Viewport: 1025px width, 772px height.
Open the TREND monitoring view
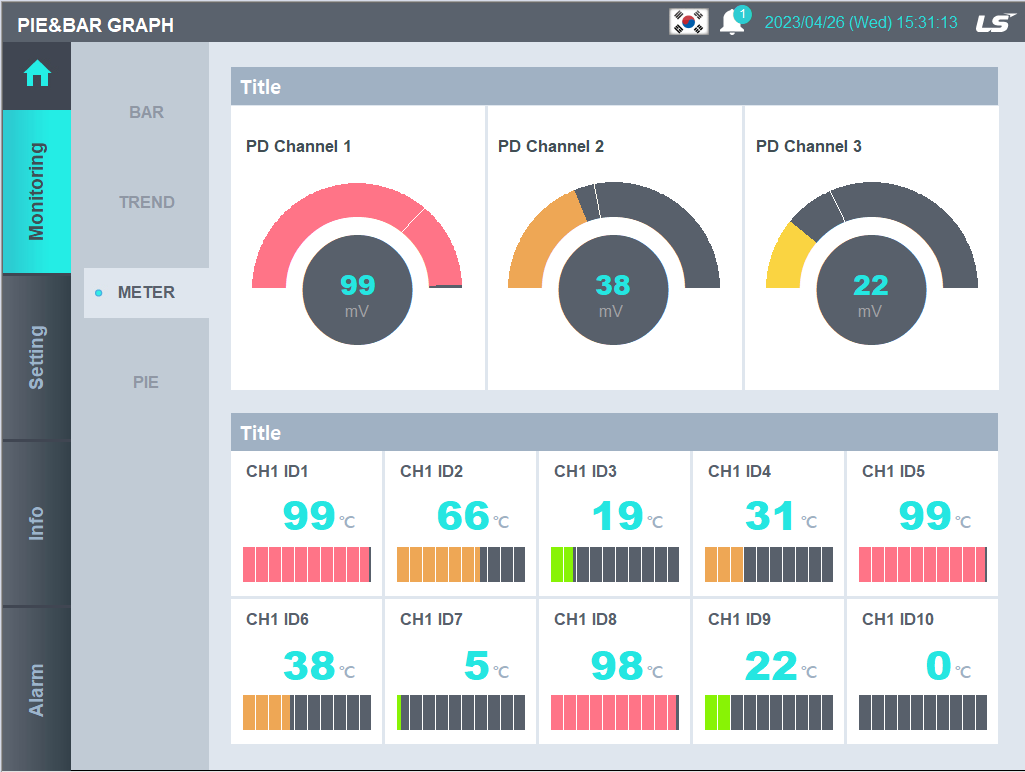(x=146, y=202)
